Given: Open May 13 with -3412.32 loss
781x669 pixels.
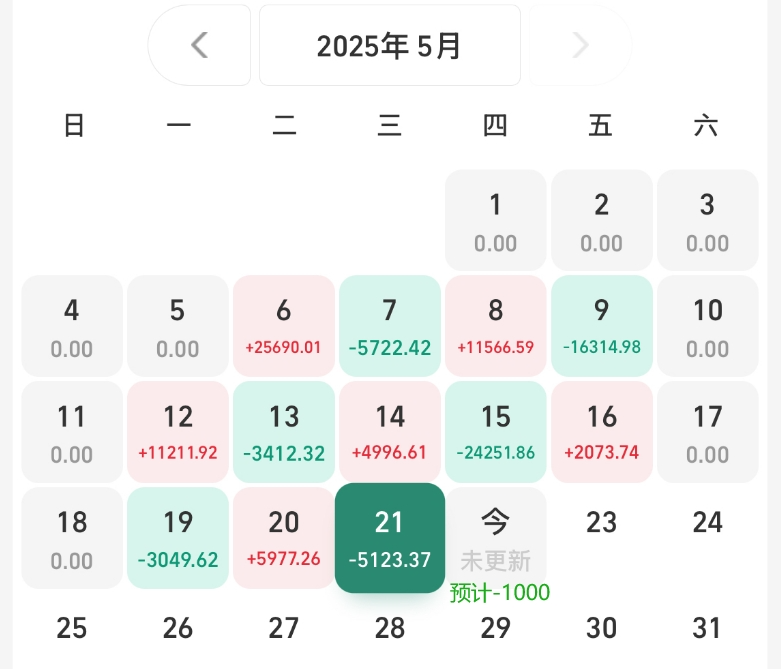Looking at the screenshot, I should pos(284,432).
